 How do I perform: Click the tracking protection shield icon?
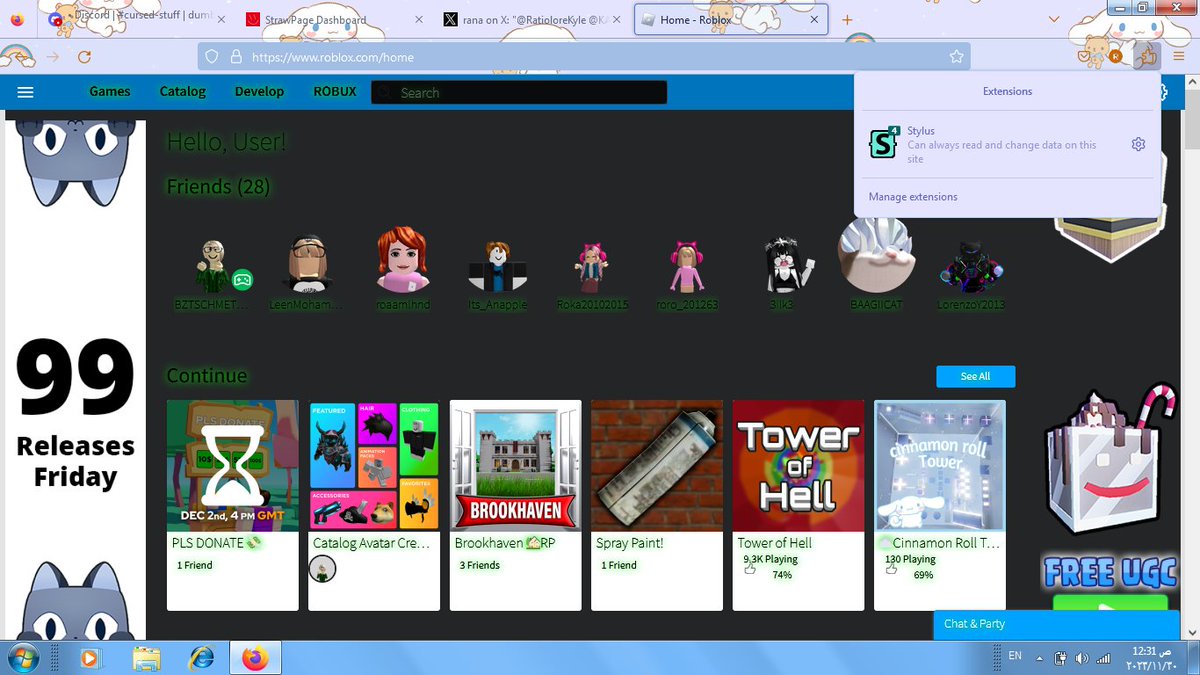(212, 57)
